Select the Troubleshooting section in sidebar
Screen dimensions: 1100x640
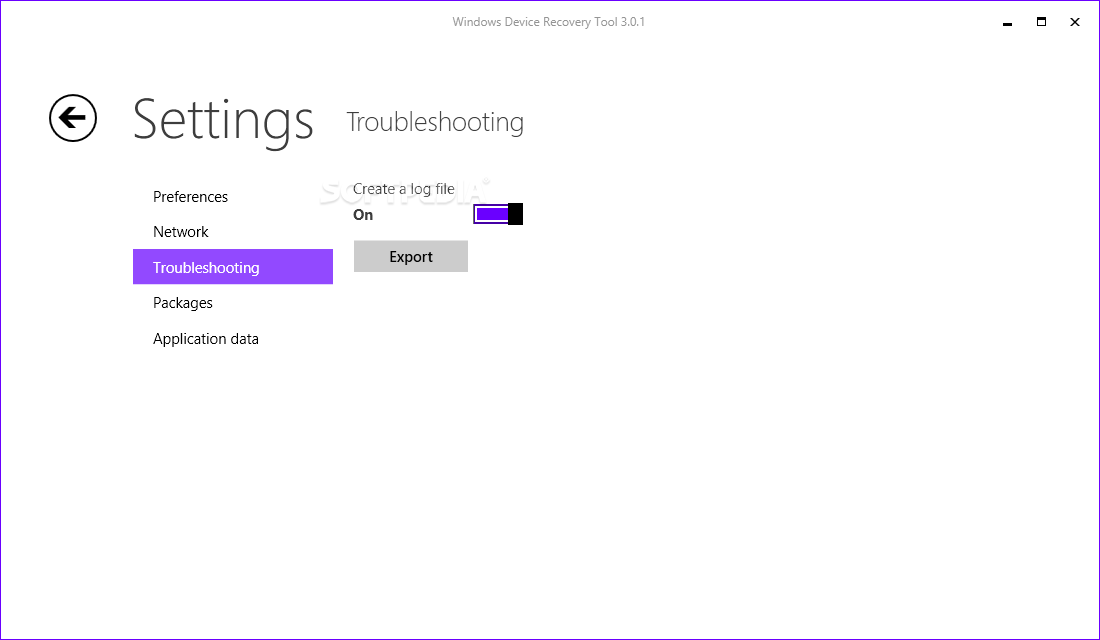233,267
